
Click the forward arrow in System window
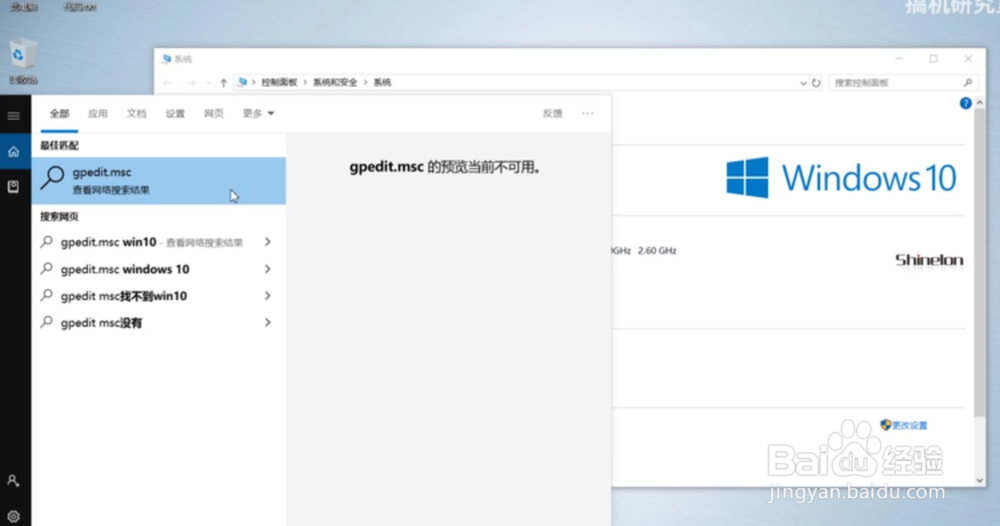[191, 83]
